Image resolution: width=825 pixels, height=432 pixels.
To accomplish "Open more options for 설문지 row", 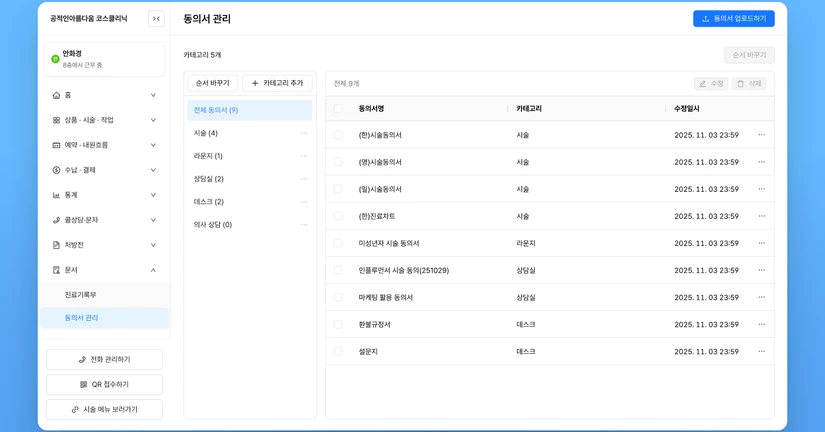I will coord(761,351).
